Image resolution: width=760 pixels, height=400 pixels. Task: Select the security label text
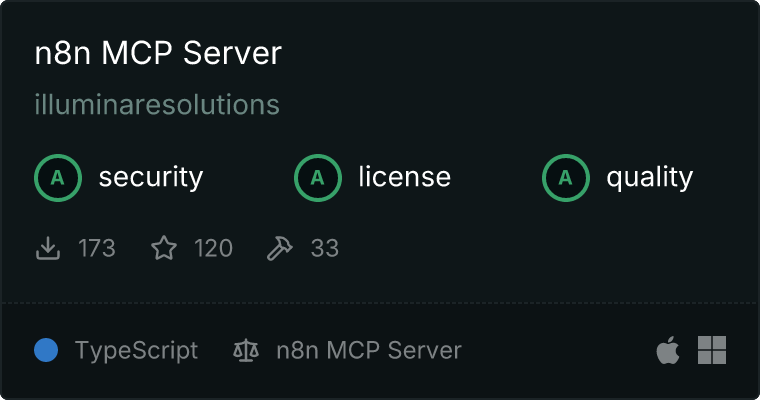(150, 178)
